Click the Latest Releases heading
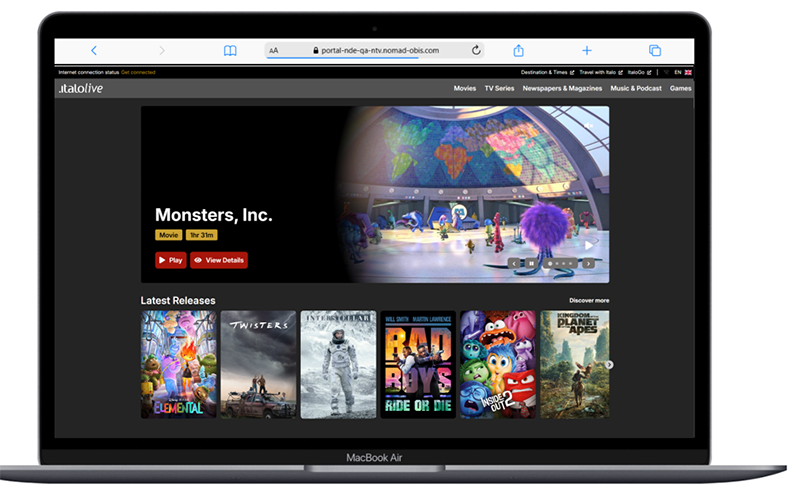Viewport: 794px width, 484px height. tap(178, 300)
